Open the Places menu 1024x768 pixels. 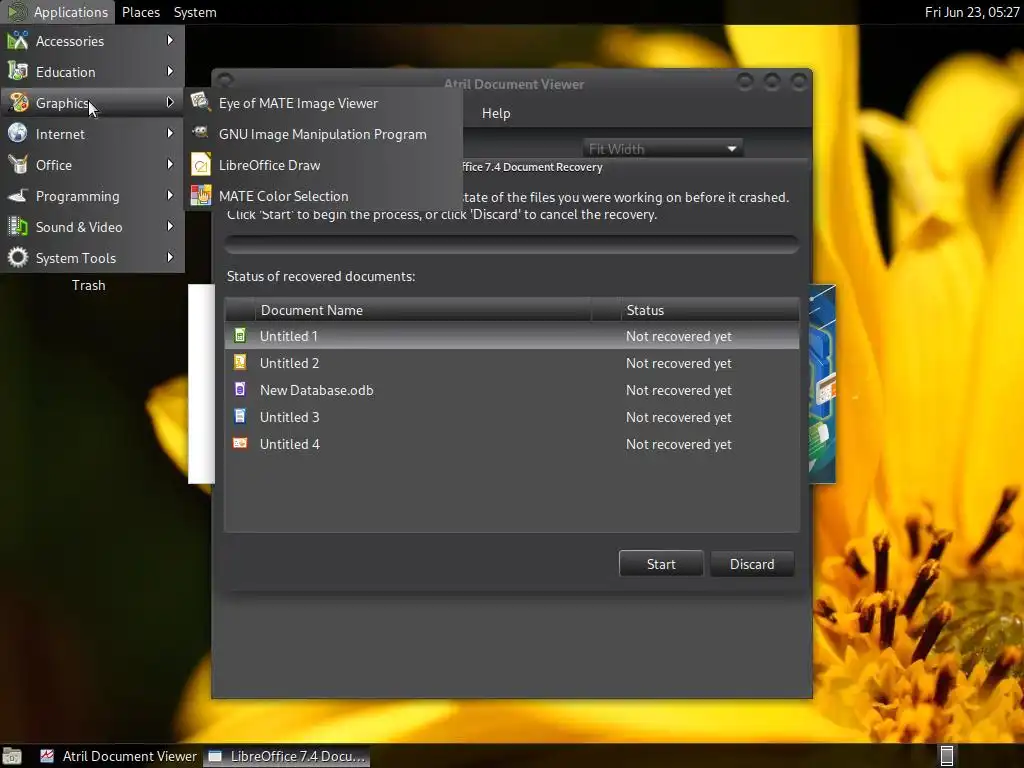click(140, 12)
